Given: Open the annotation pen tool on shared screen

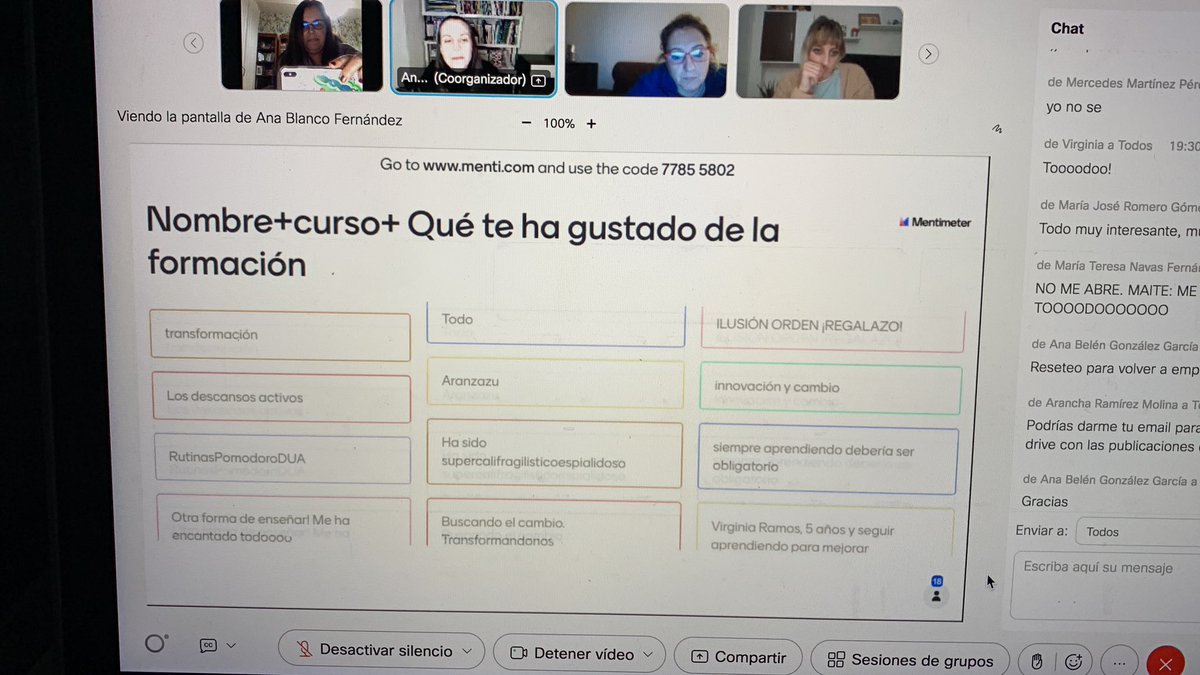Looking at the screenshot, I should (x=997, y=130).
